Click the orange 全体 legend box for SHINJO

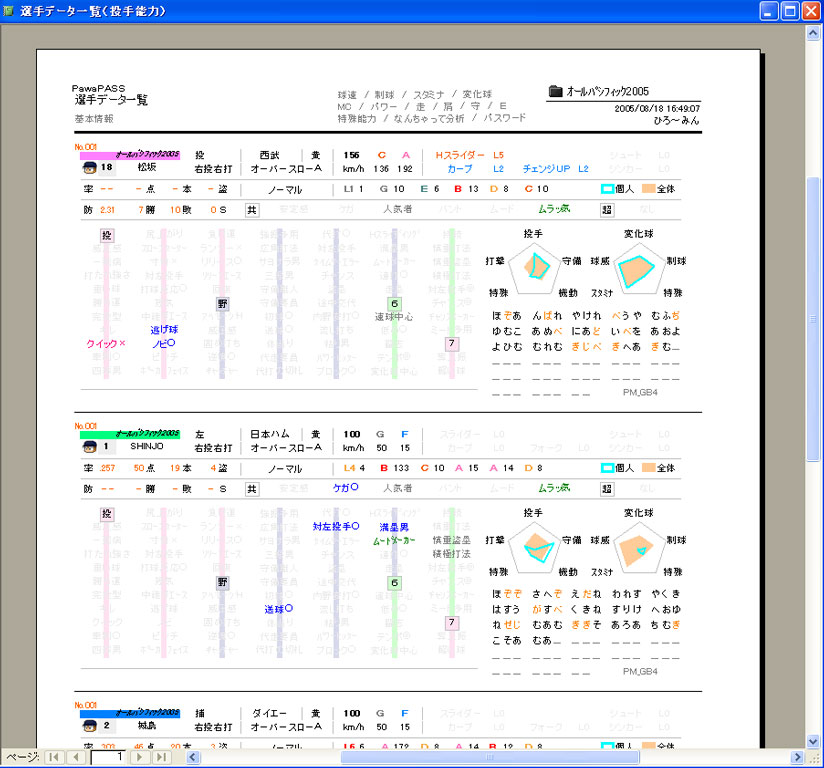649,468
